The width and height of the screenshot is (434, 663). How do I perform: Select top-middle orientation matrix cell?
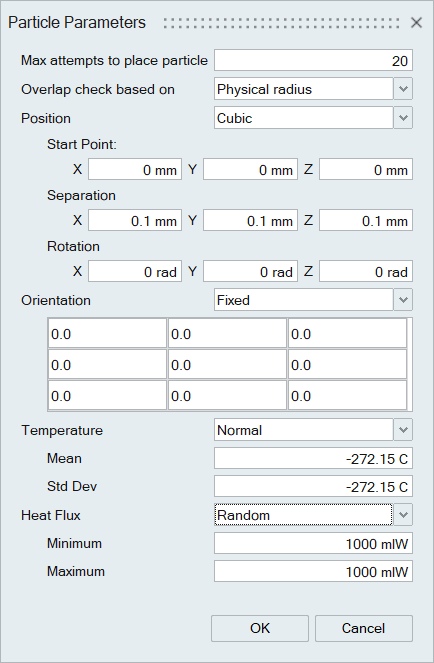pos(228,334)
